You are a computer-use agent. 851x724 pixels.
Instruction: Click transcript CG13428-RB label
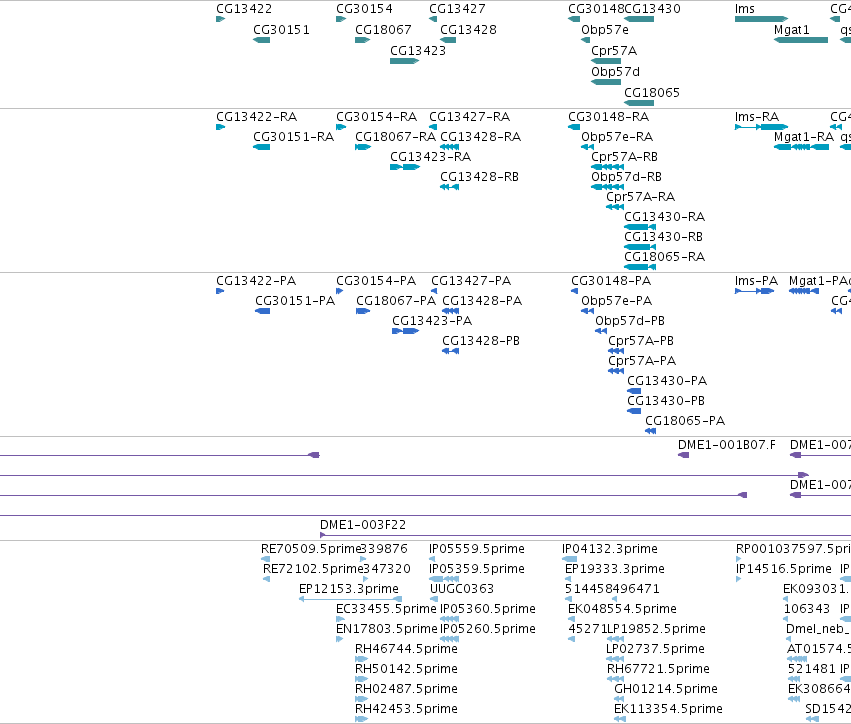point(479,177)
